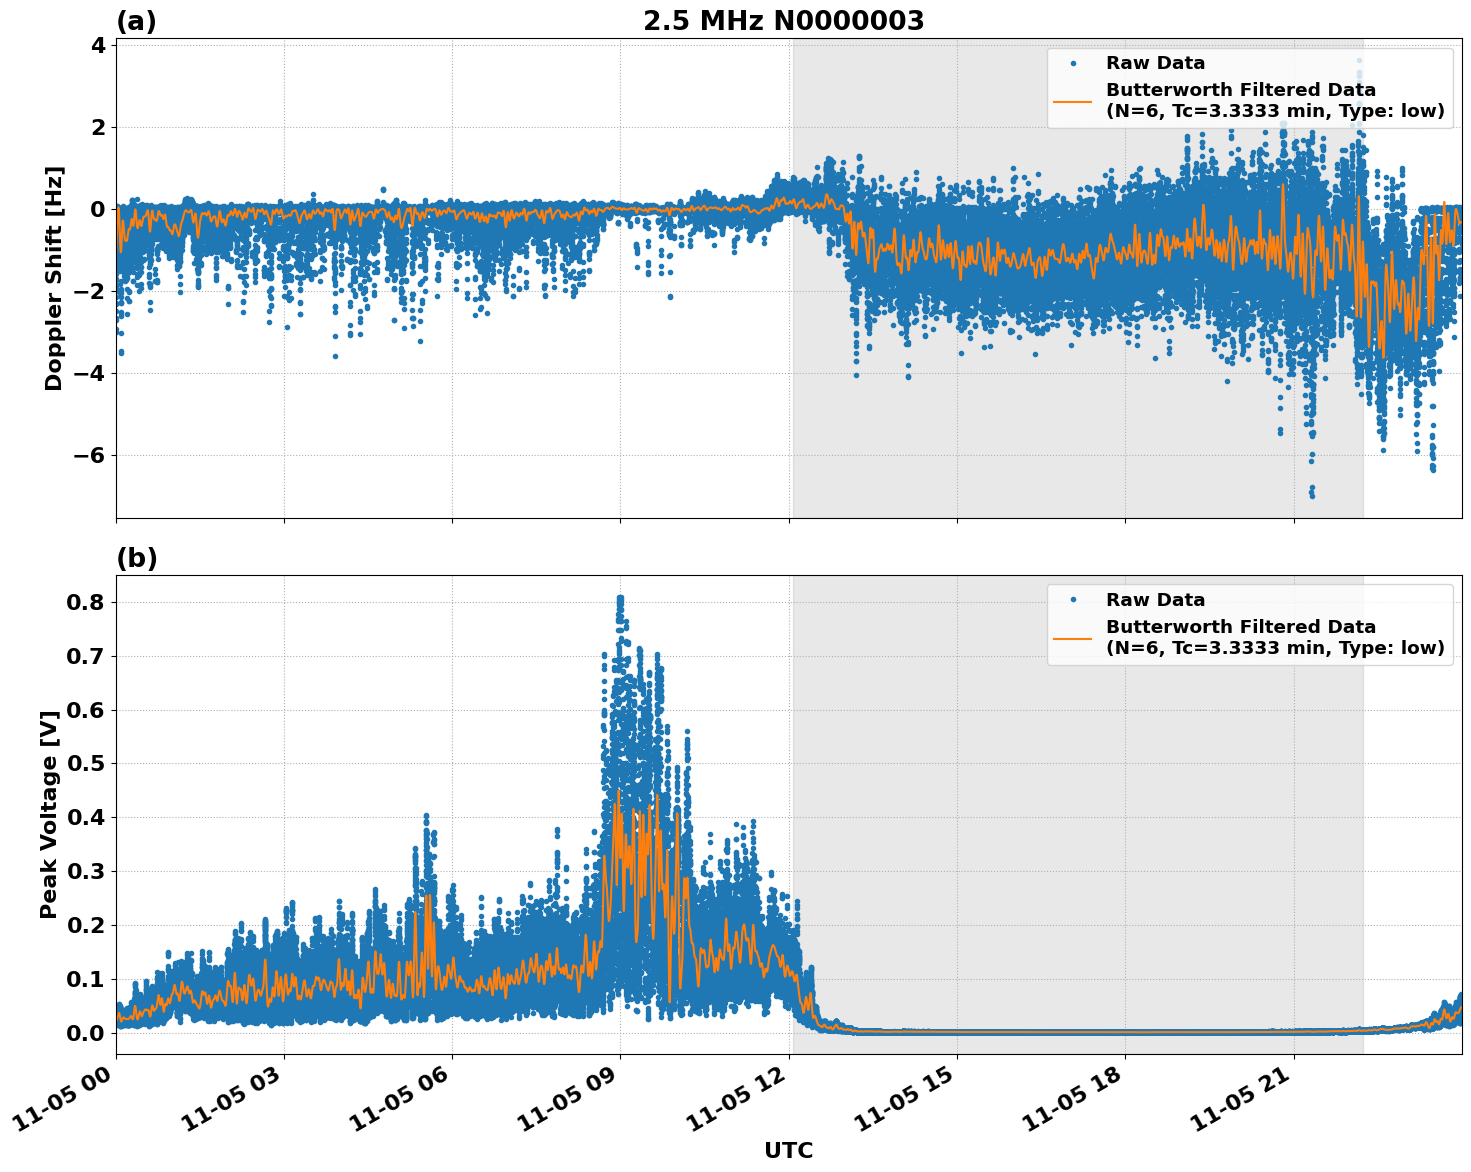Click the 11-05 12 tick label
Image resolution: width=1471 pixels, height=1172 pixels.
point(734,1098)
